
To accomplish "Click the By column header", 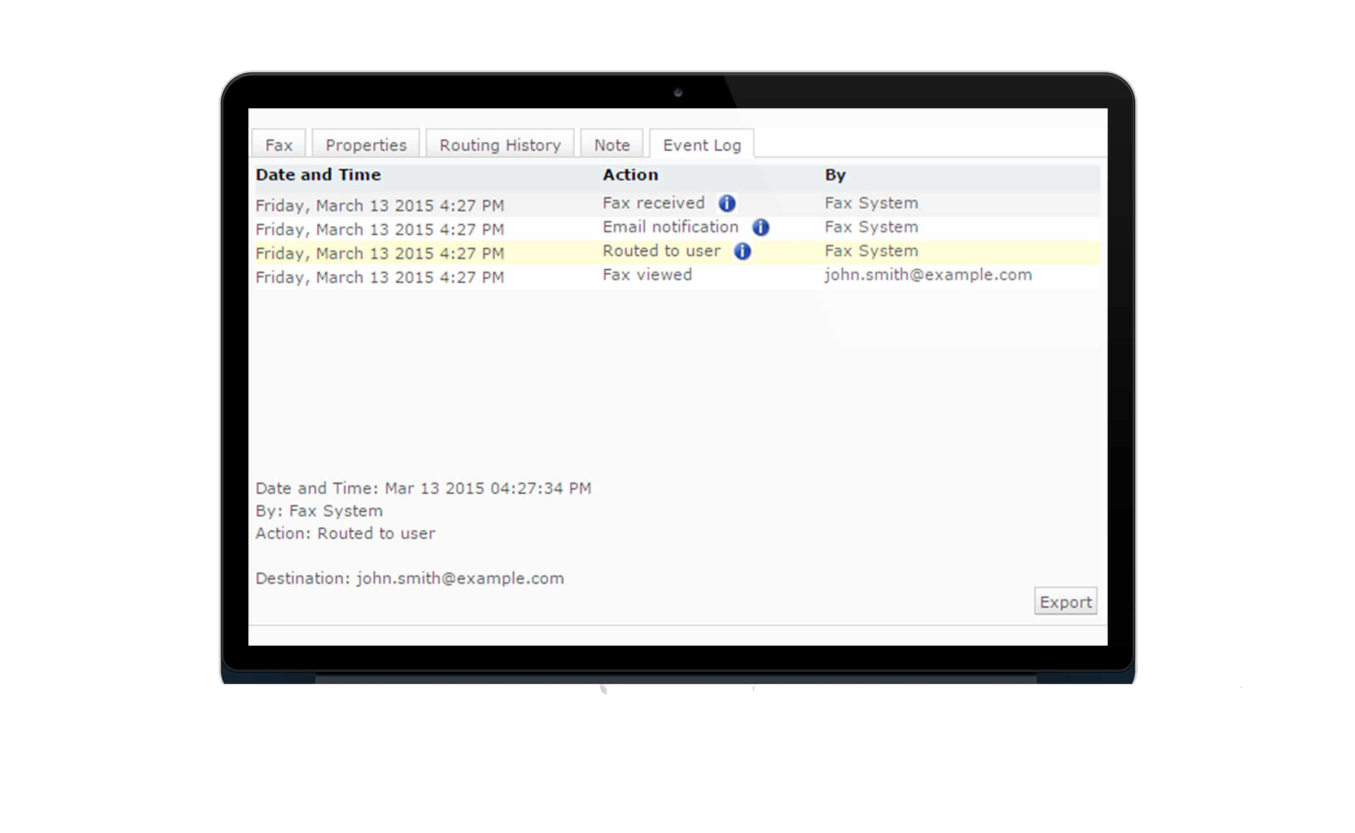I will [x=835, y=175].
